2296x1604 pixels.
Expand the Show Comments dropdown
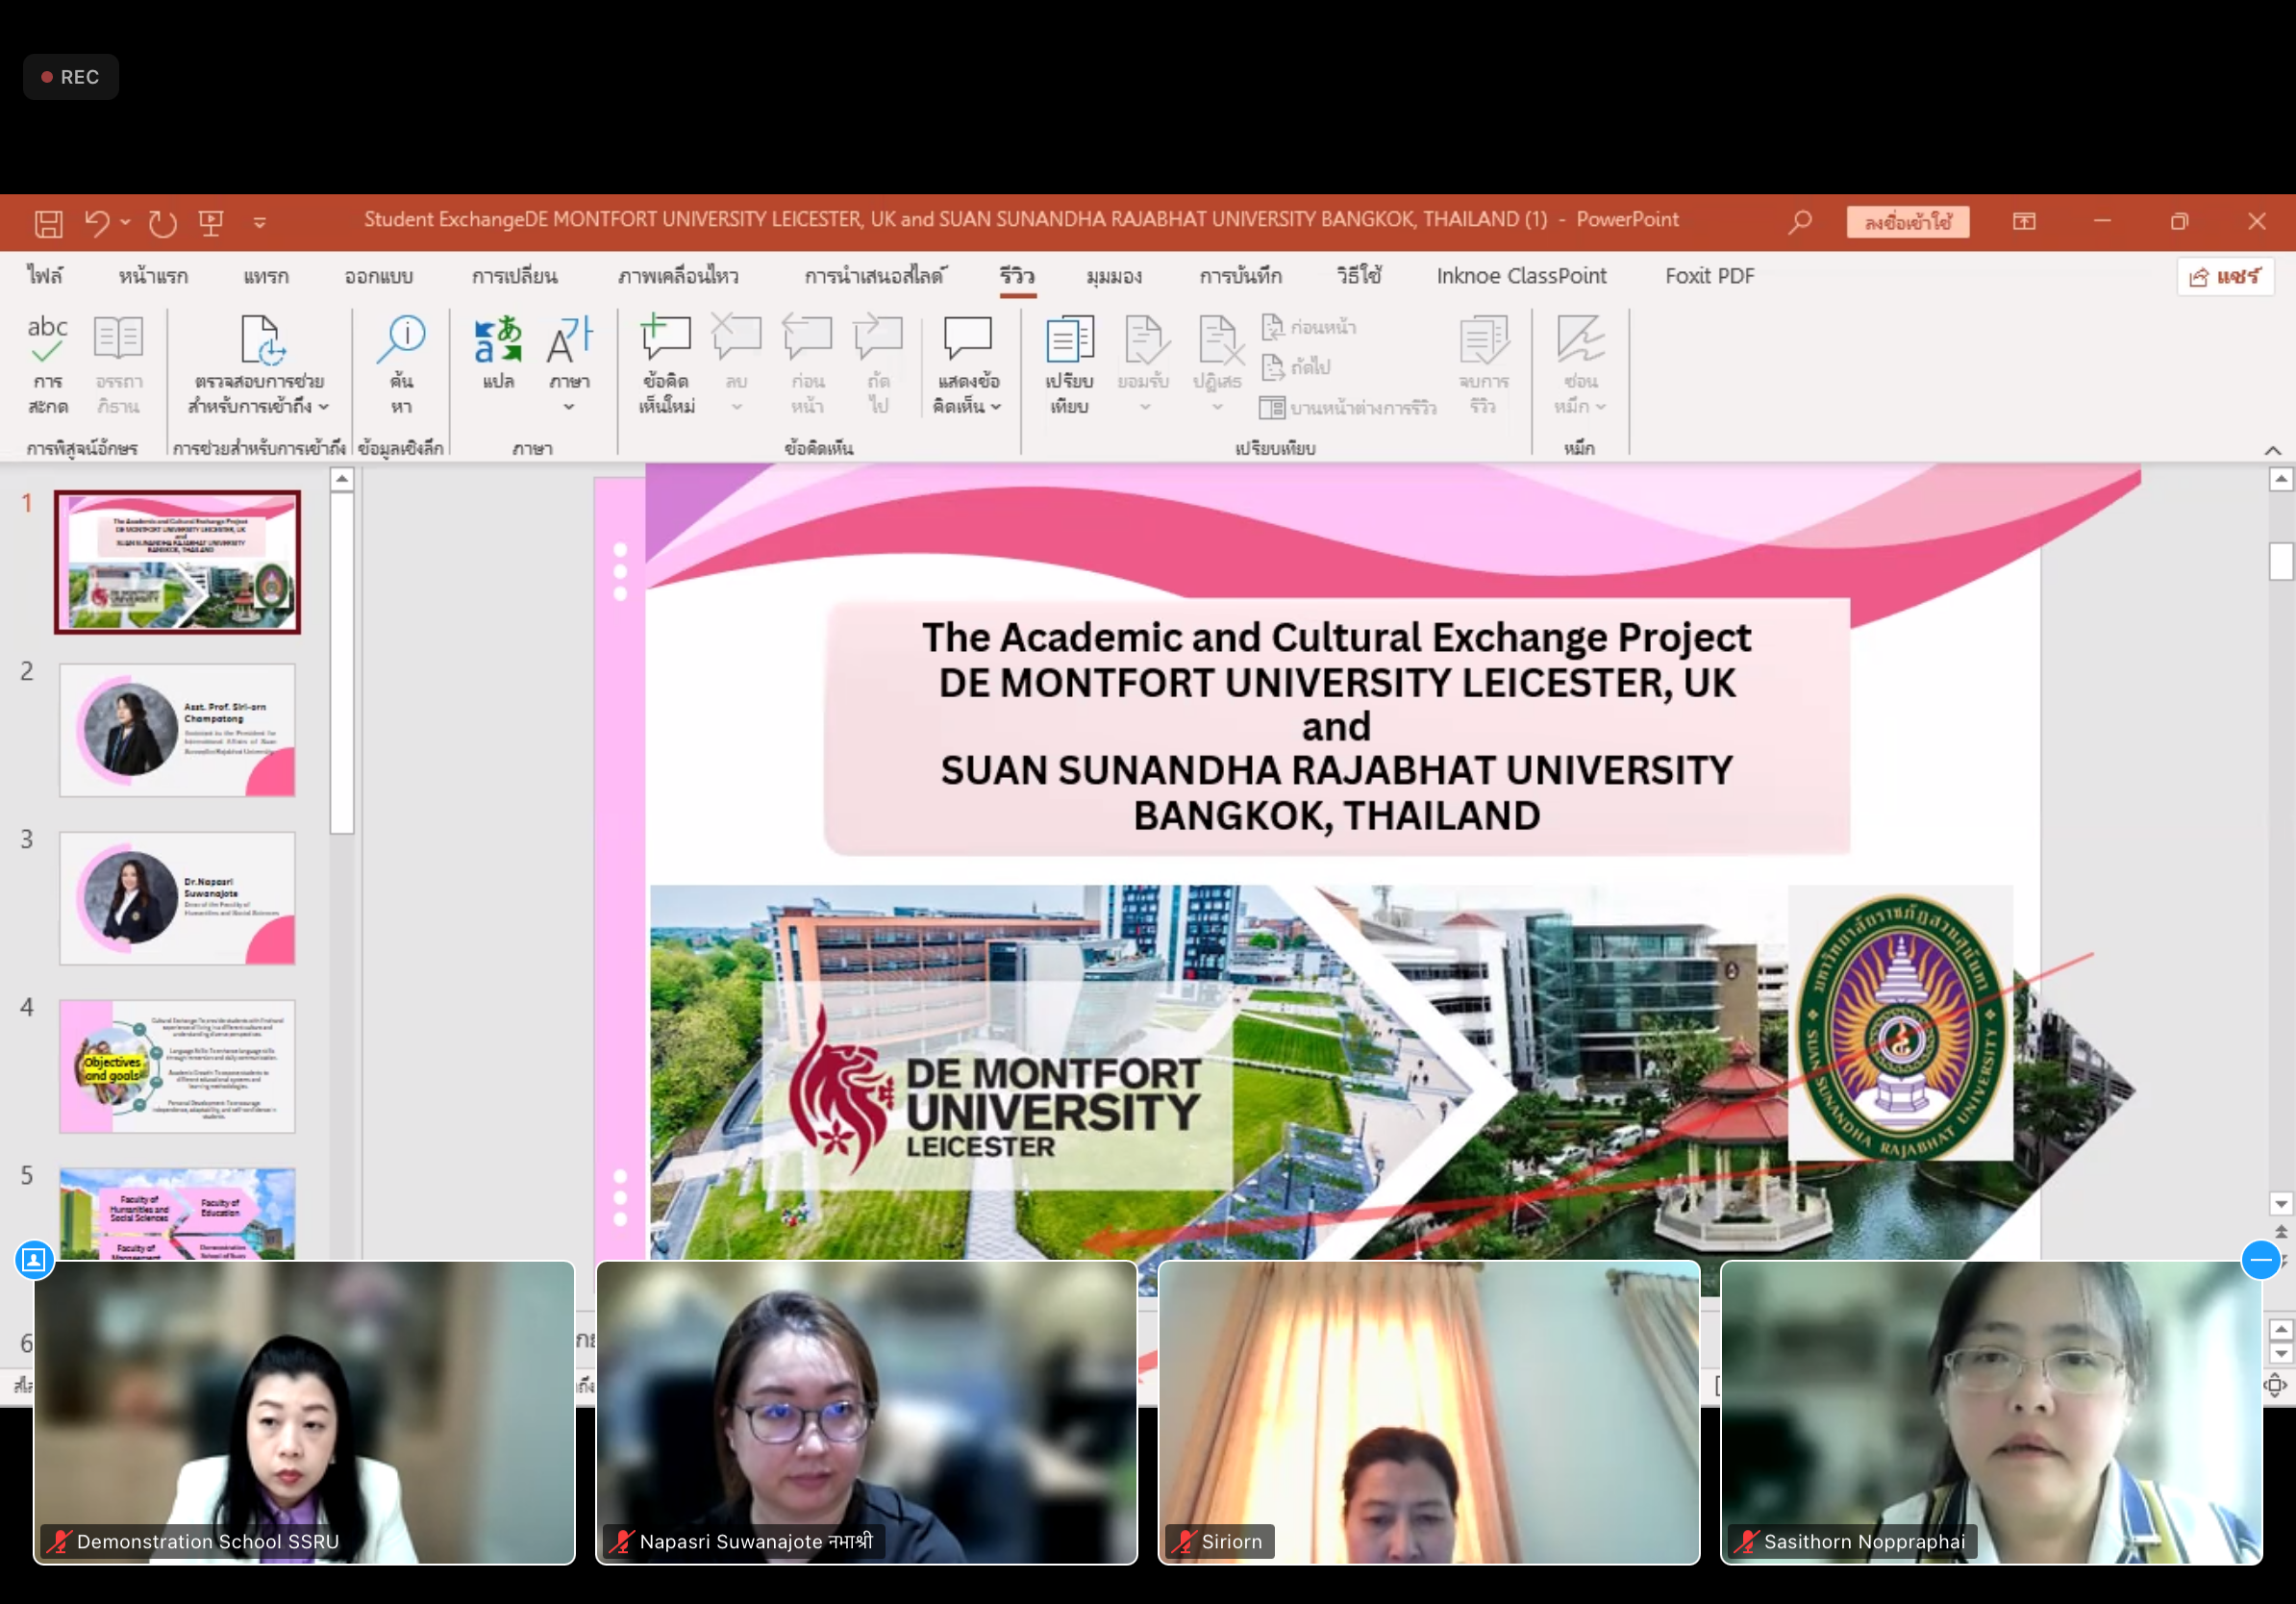tap(996, 407)
